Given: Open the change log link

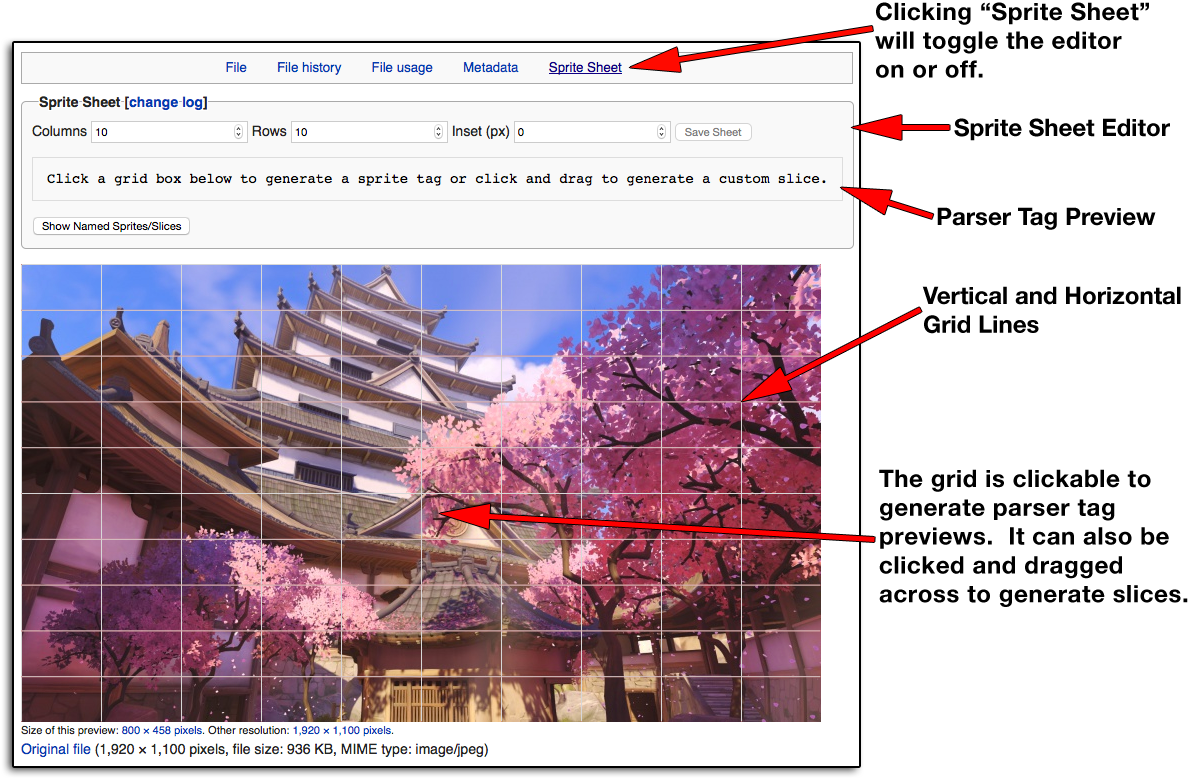Looking at the screenshot, I should point(166,102).
